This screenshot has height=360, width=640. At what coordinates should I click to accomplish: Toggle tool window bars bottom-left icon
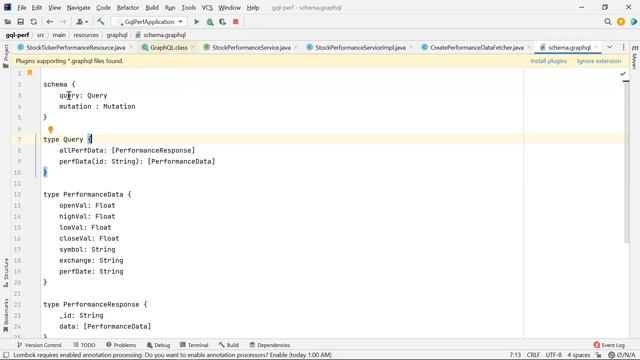coord(6,355)
